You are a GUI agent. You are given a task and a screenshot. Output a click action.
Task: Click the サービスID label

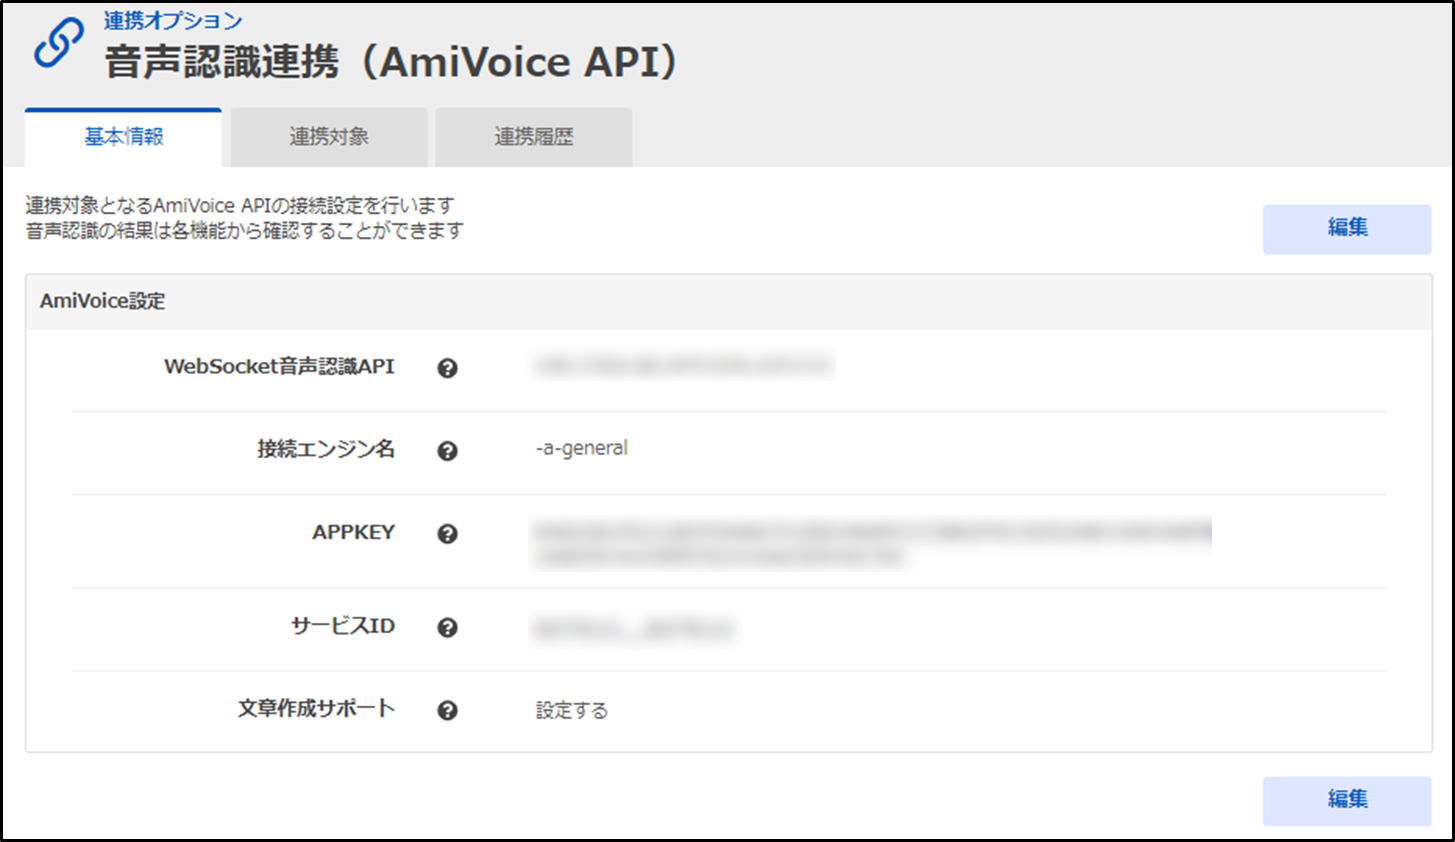pos(343,626)
